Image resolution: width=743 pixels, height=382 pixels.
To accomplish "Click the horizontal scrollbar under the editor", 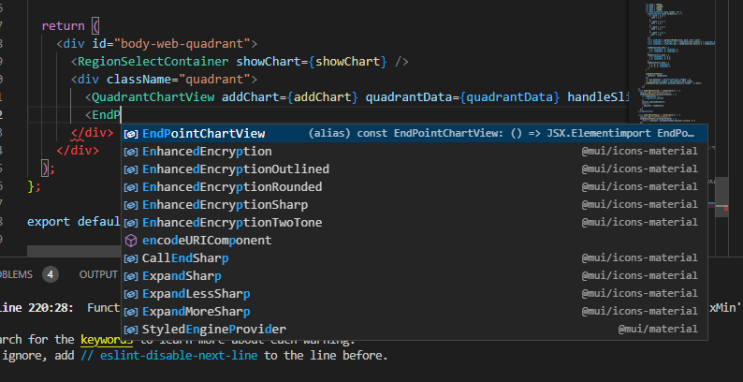I will tap(74, 251).
